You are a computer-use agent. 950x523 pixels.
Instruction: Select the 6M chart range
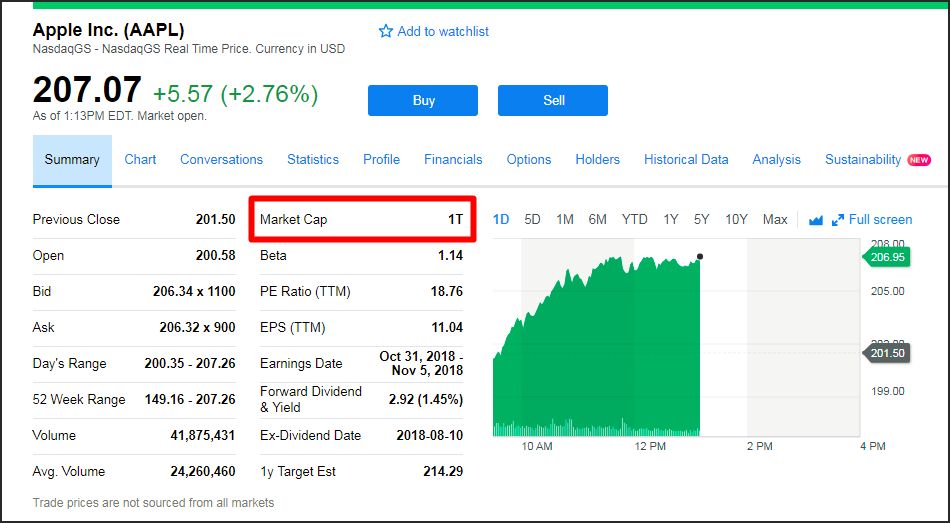597,219
